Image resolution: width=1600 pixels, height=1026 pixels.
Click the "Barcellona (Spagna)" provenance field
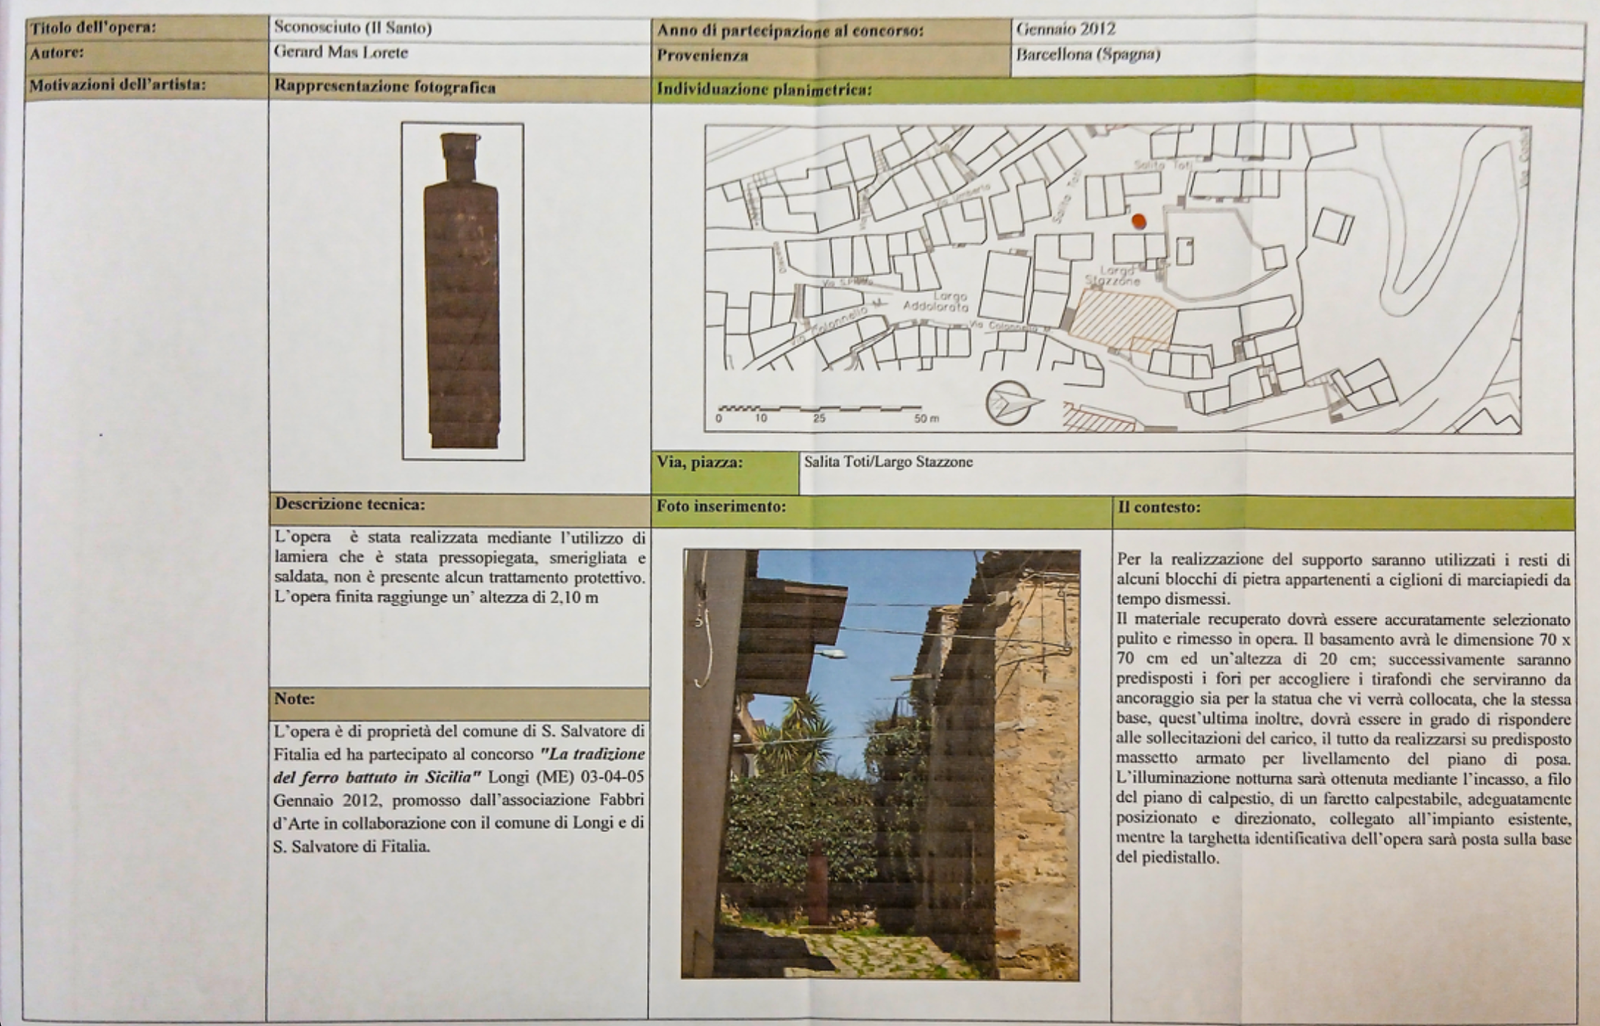[1088, 55]
